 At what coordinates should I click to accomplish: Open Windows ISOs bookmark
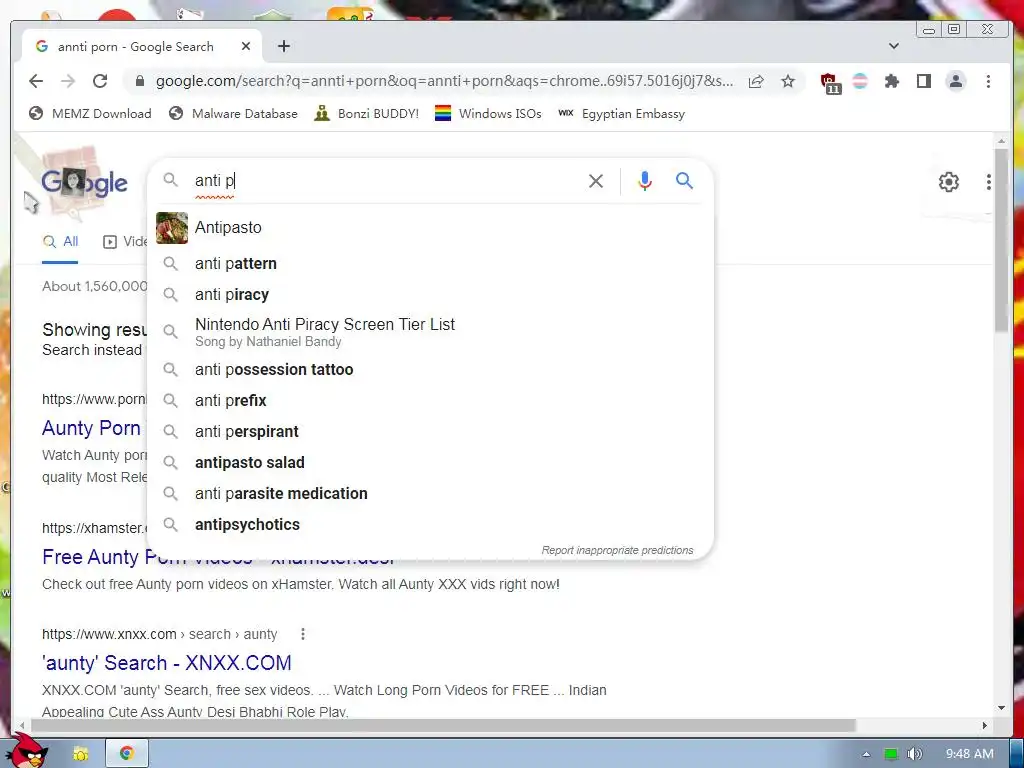488,114
